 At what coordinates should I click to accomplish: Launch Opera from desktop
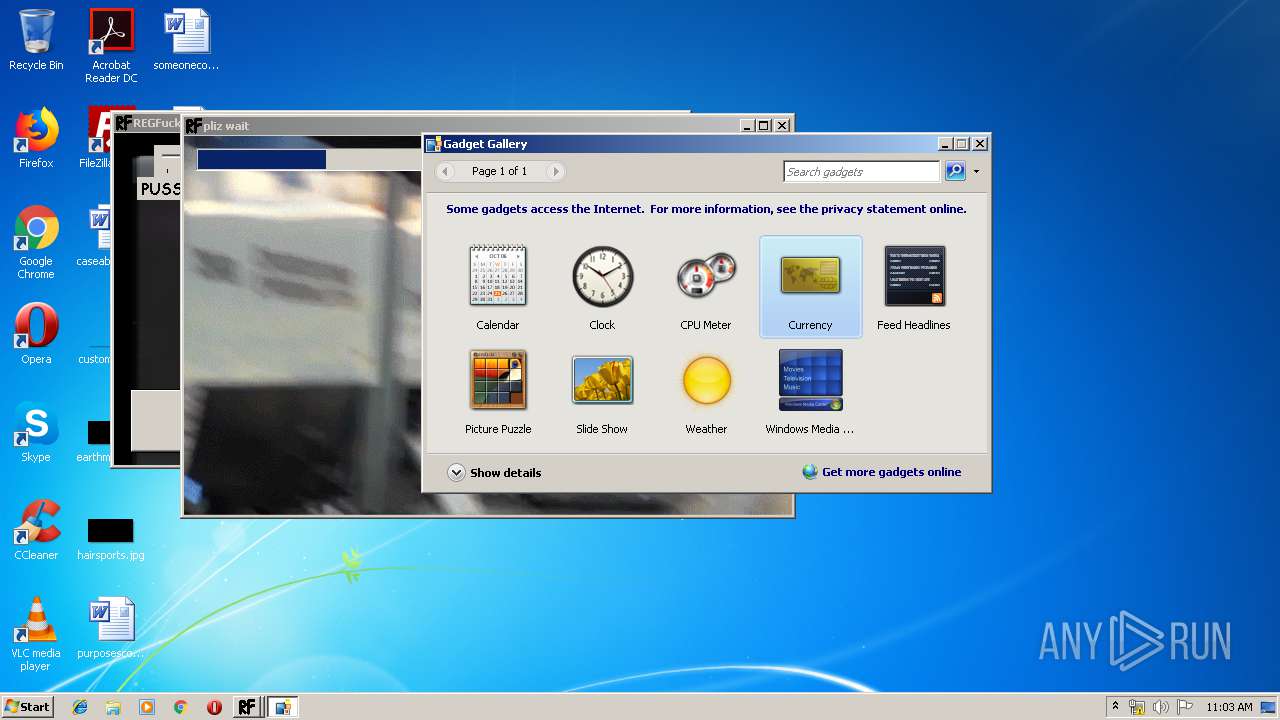36,334
